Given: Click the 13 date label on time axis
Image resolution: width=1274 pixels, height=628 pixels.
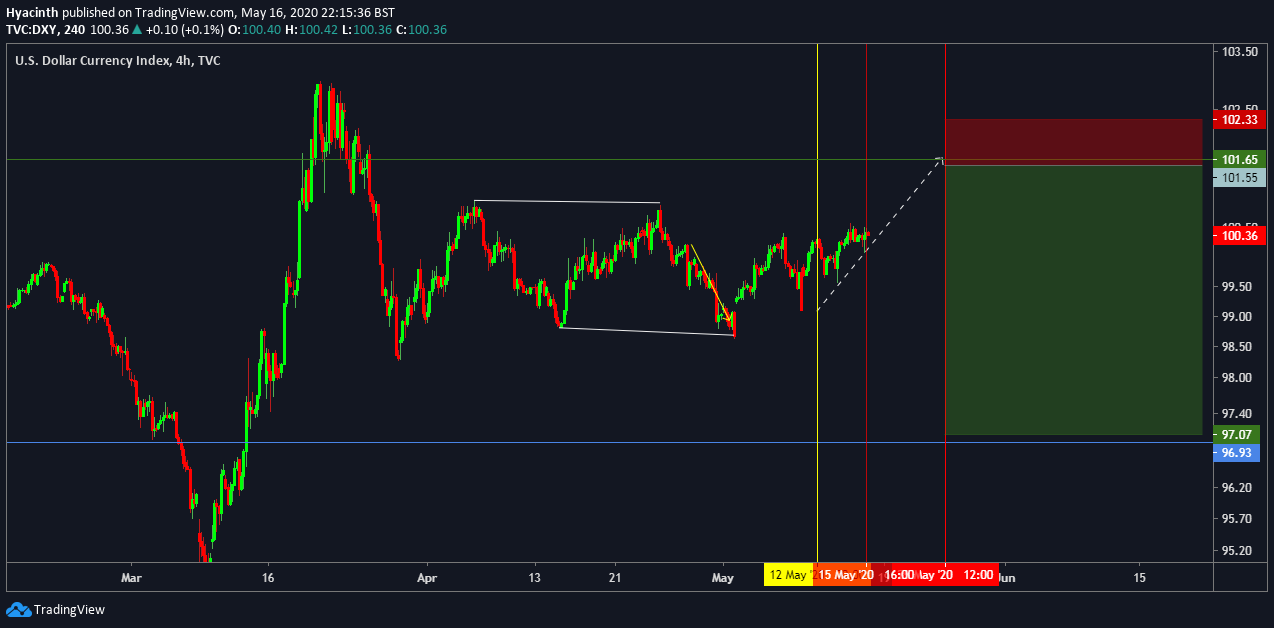Looking at the screenshot, I should (534, 578).
